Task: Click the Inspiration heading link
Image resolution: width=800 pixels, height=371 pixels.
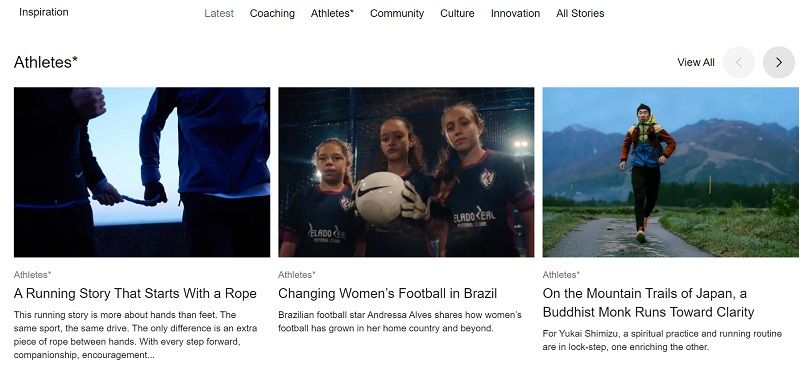Action: coord(43,12)
